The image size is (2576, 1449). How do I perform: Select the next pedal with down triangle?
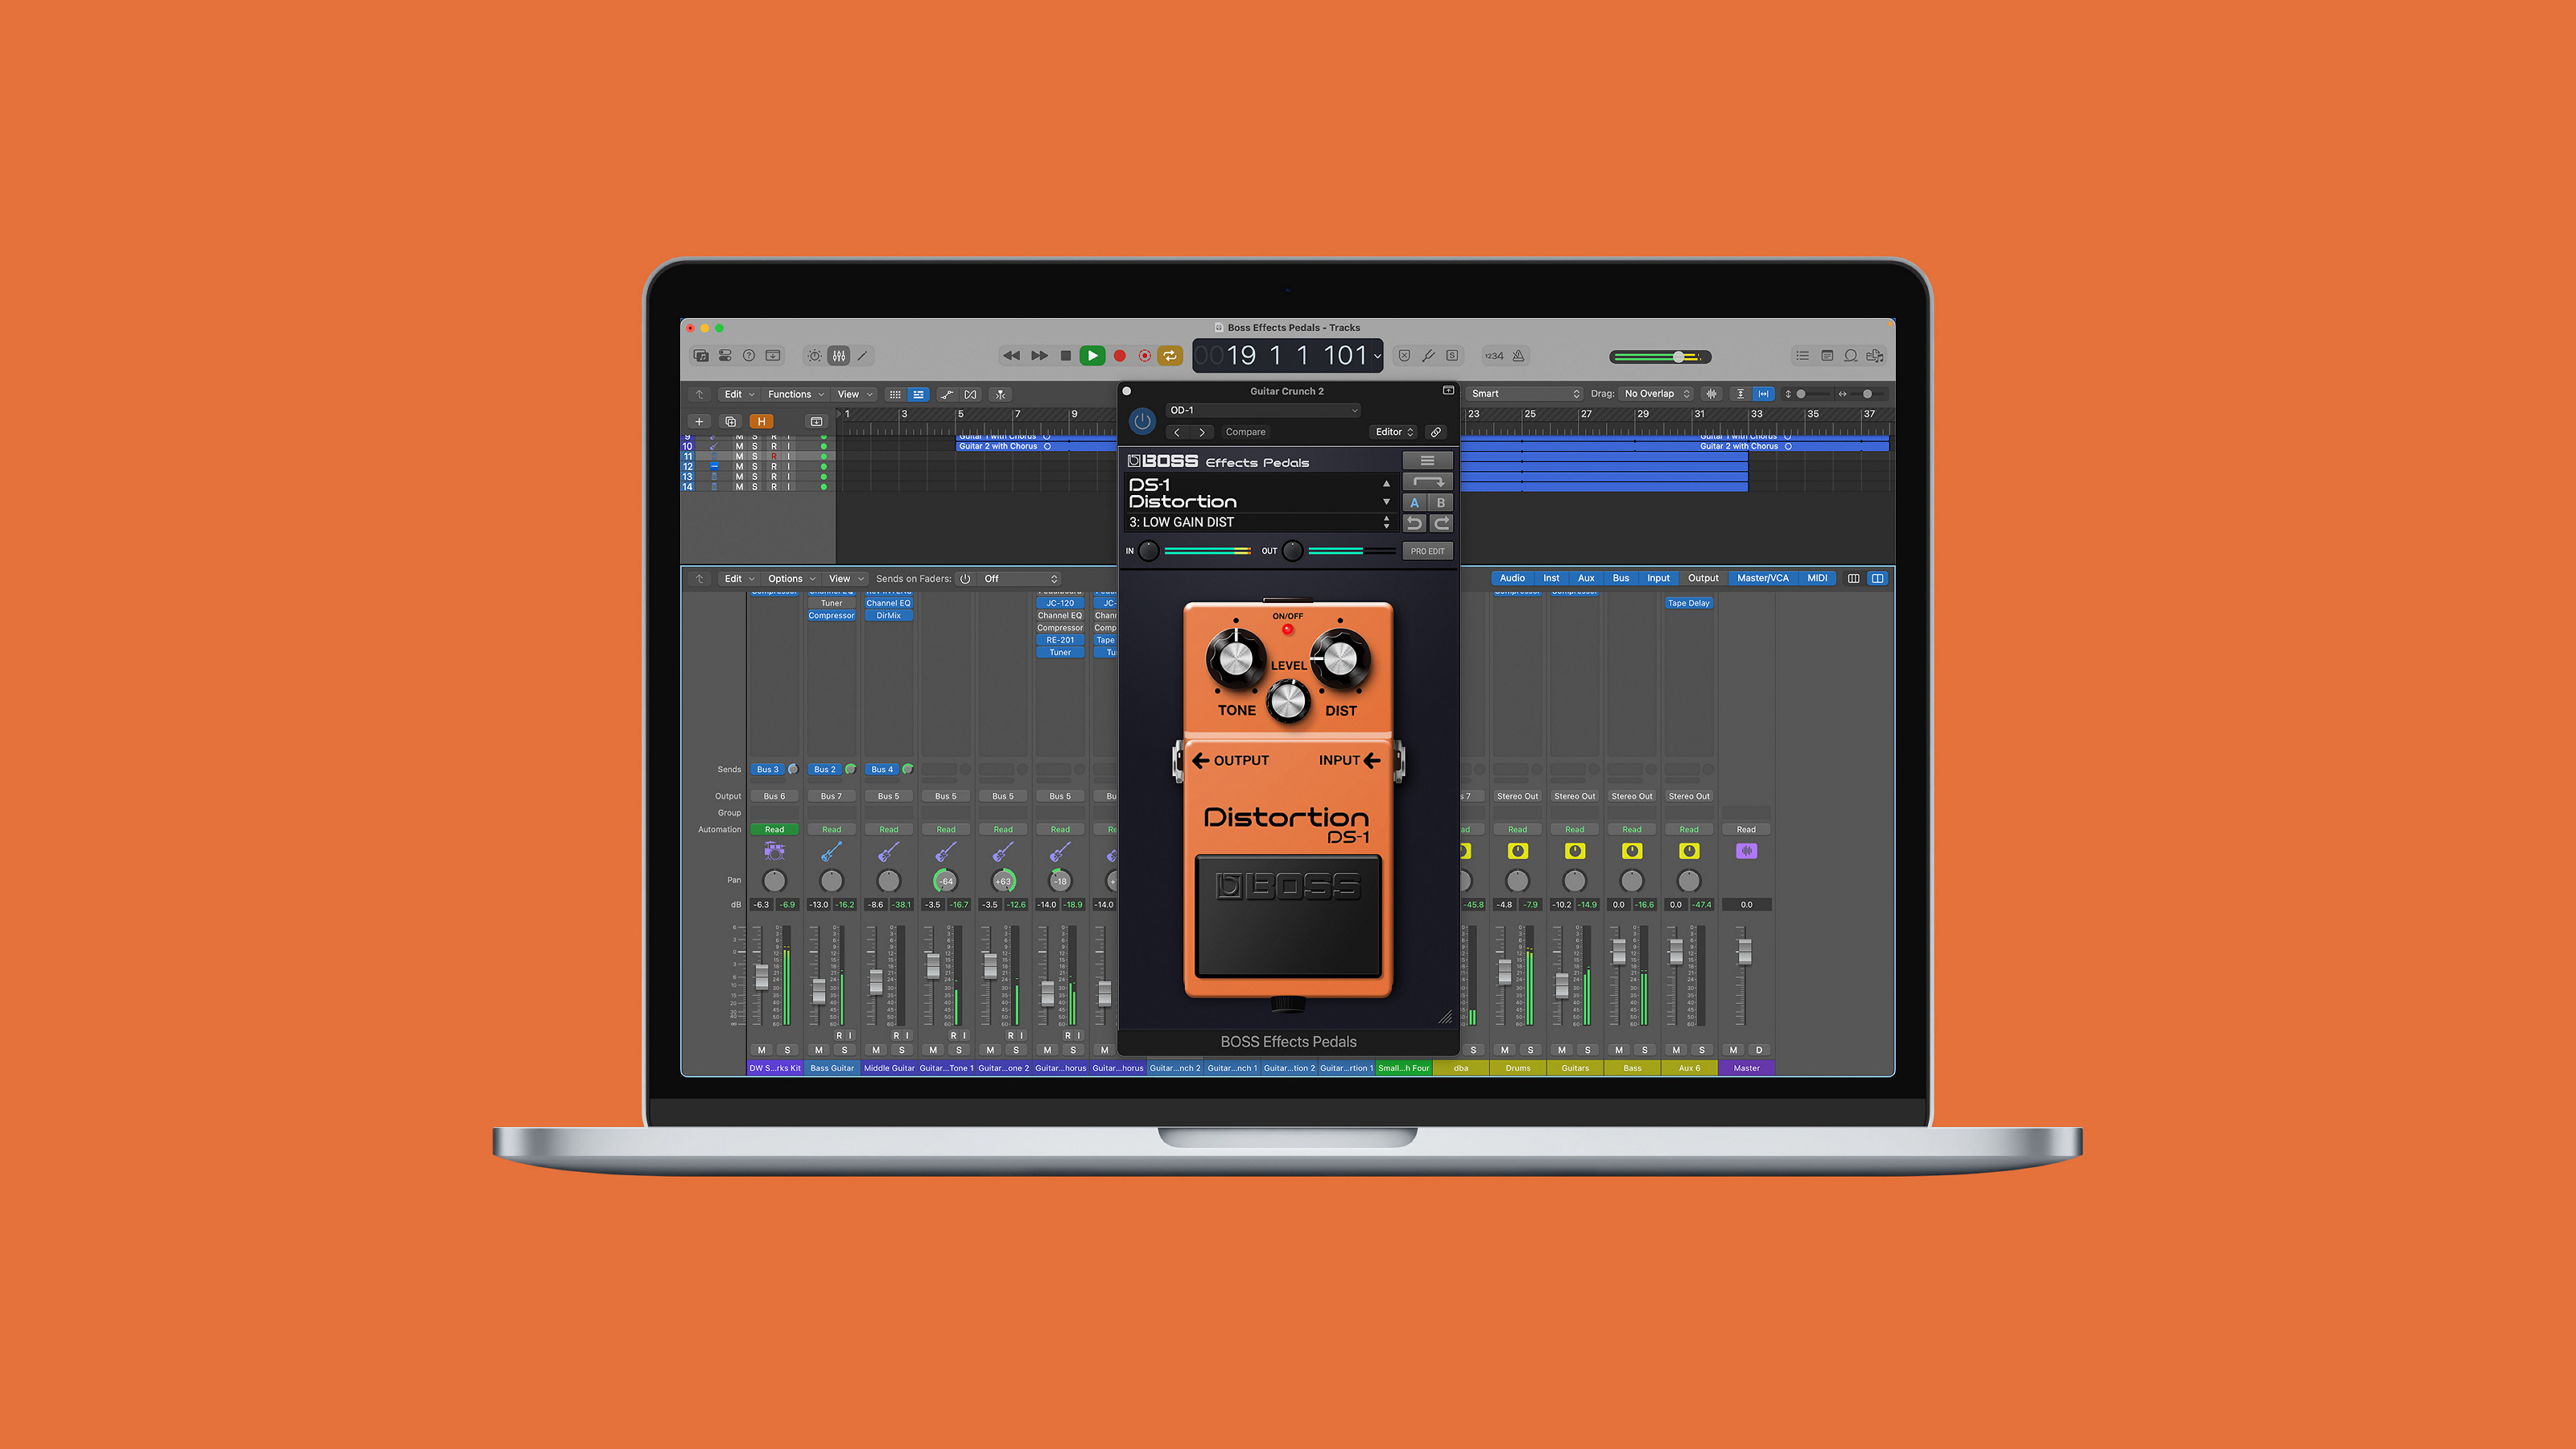point(1386,502)
